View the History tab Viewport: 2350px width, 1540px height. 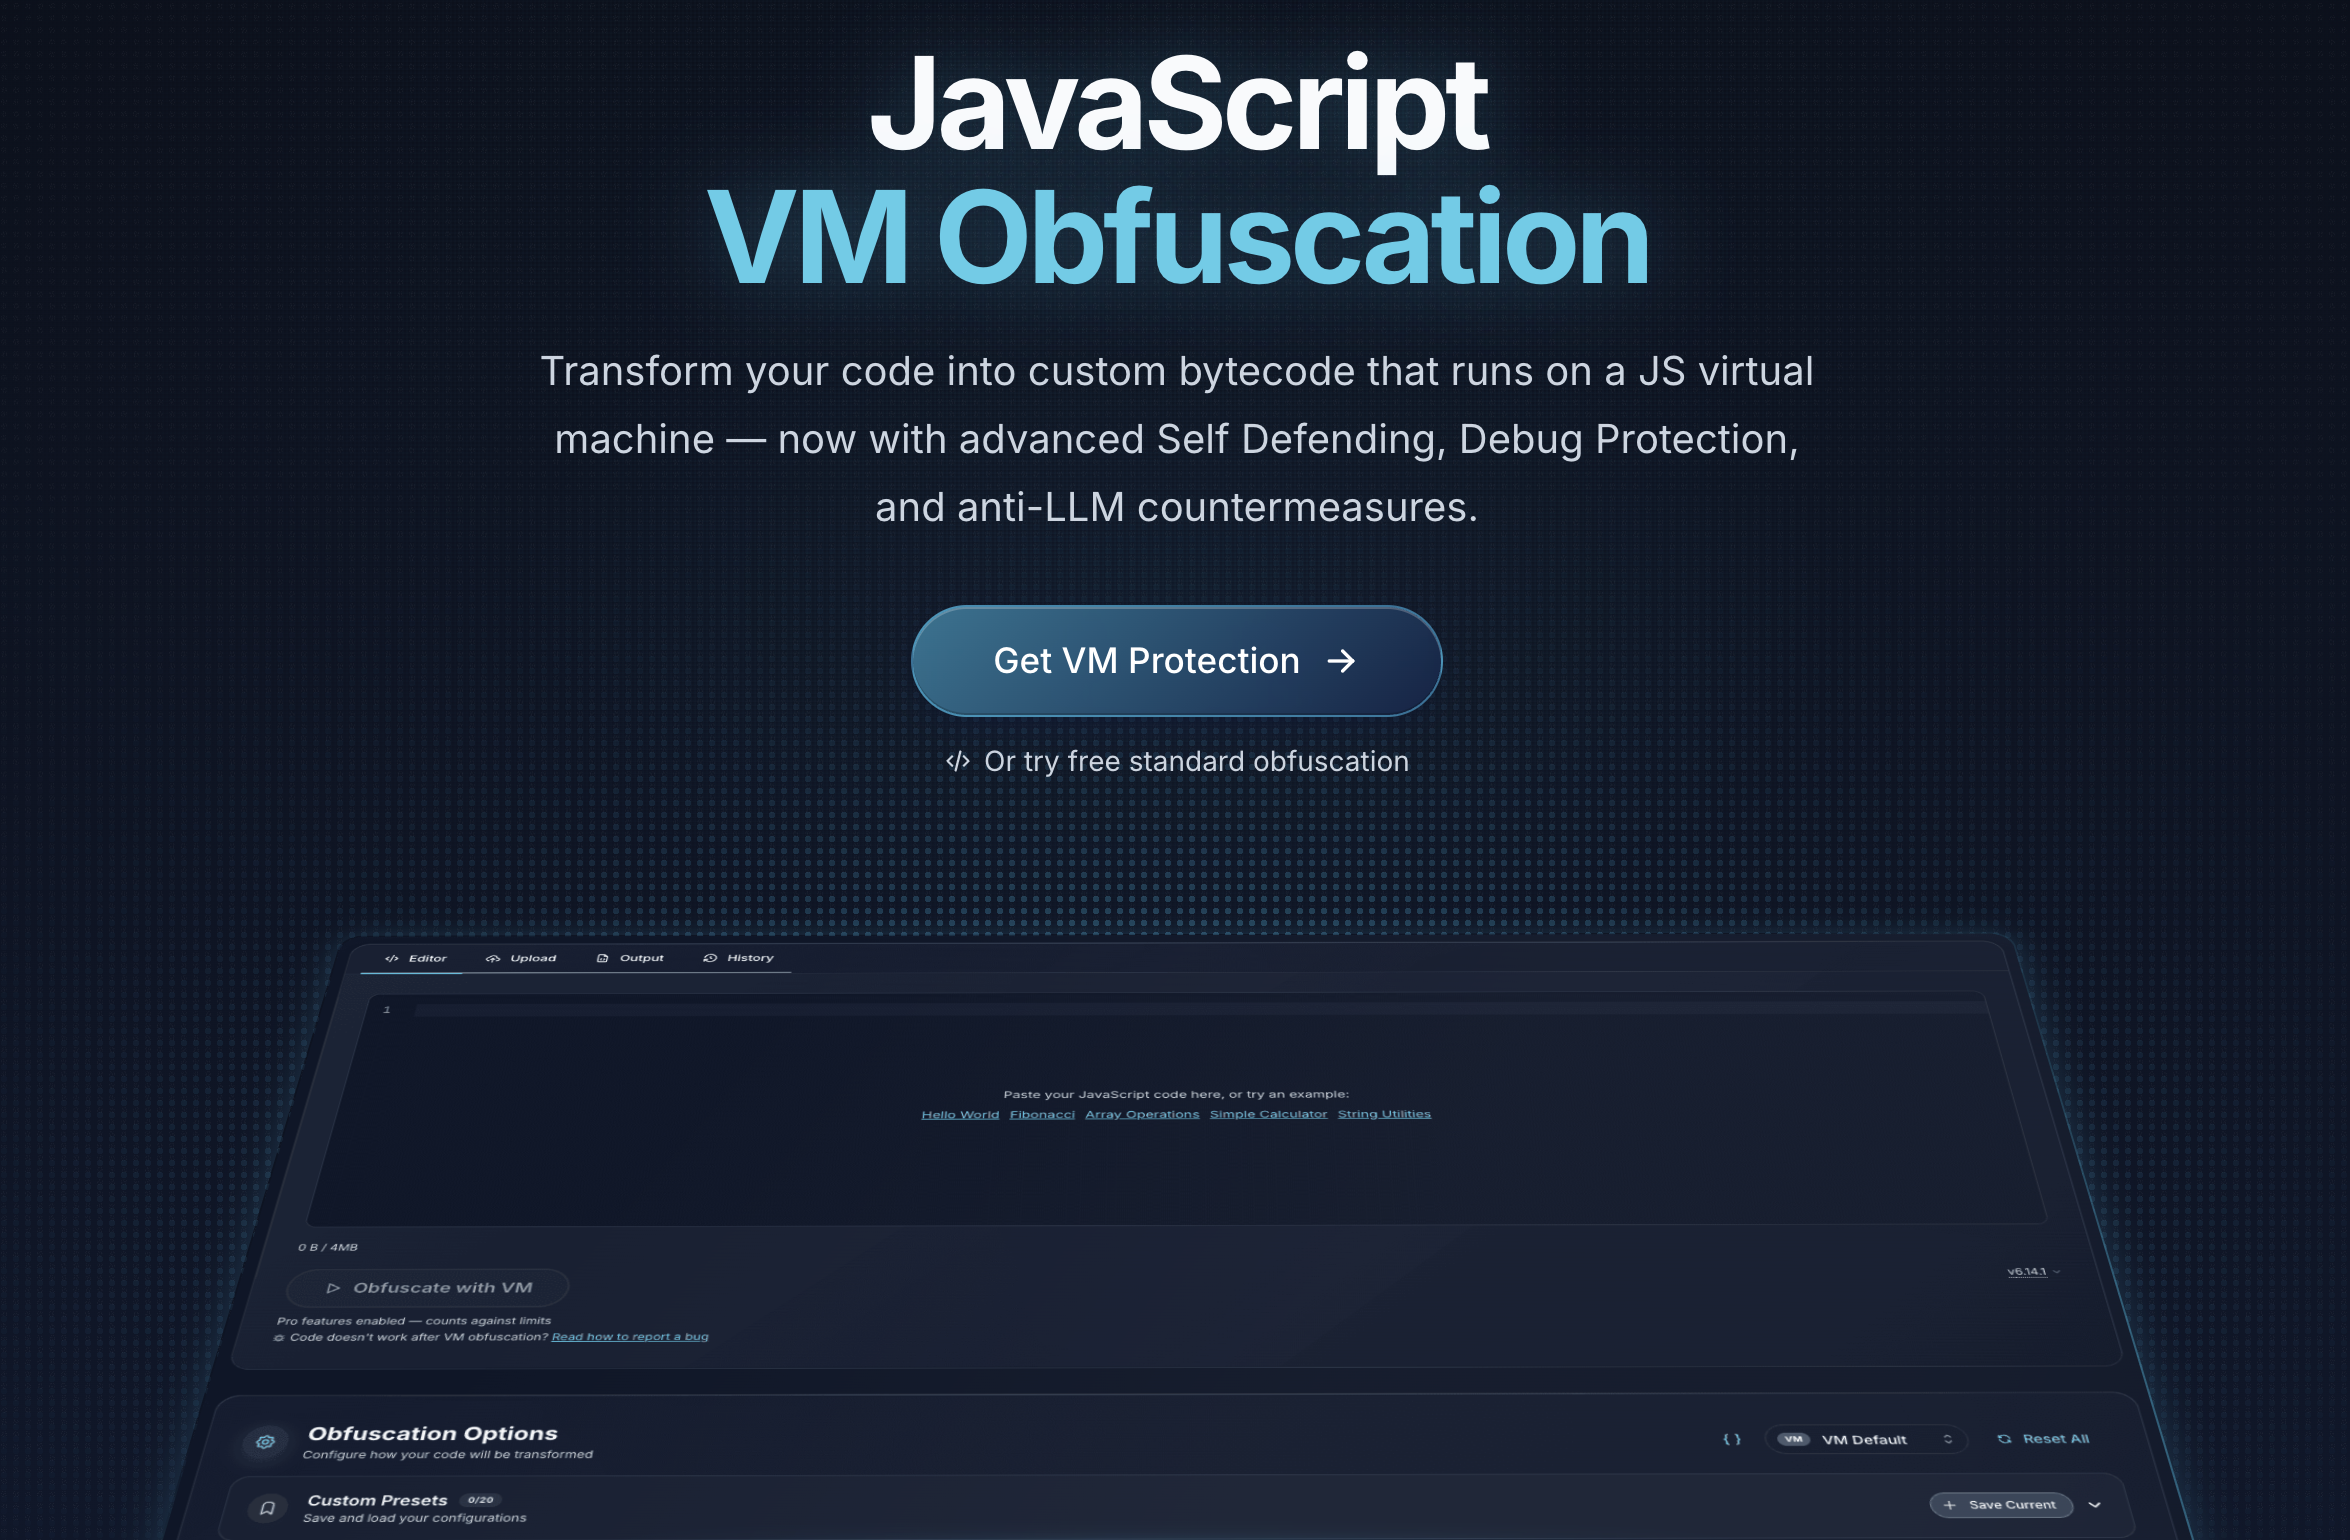pyautogui.click(x=739, y=958)
